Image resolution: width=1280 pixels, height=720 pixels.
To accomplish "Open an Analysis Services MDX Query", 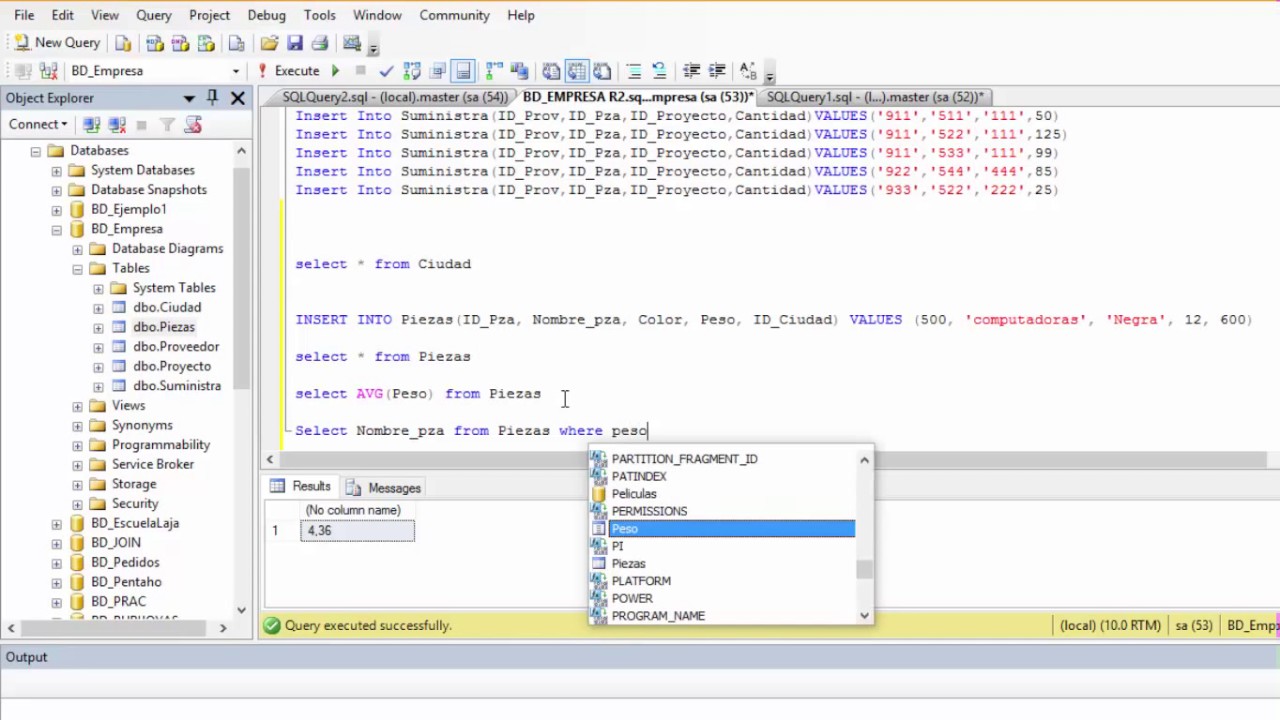I will (x=155, y=43).
